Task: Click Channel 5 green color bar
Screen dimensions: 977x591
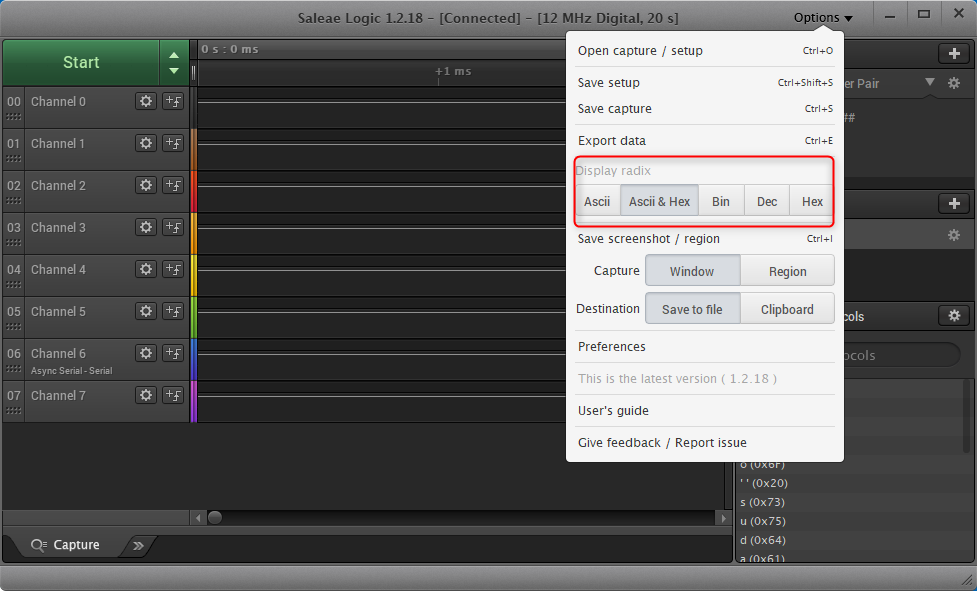Action: [194, 318]
